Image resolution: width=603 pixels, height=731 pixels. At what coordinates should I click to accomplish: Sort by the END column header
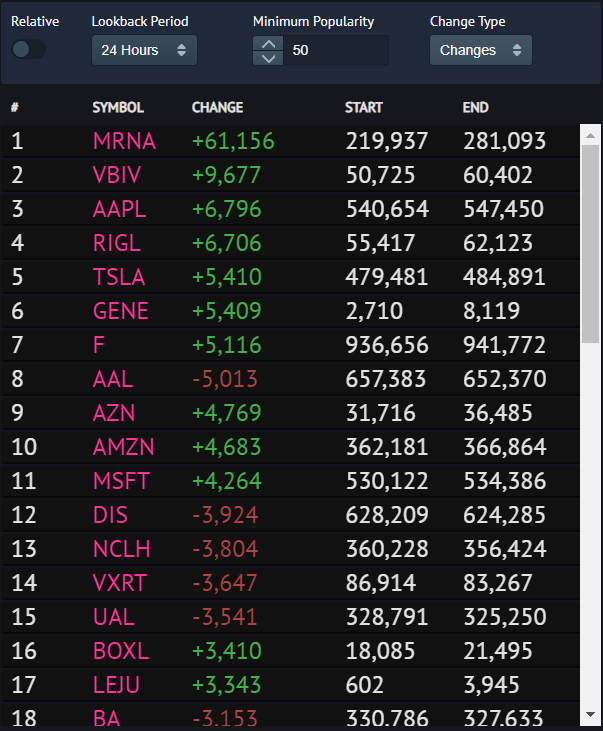pos(476,108)
